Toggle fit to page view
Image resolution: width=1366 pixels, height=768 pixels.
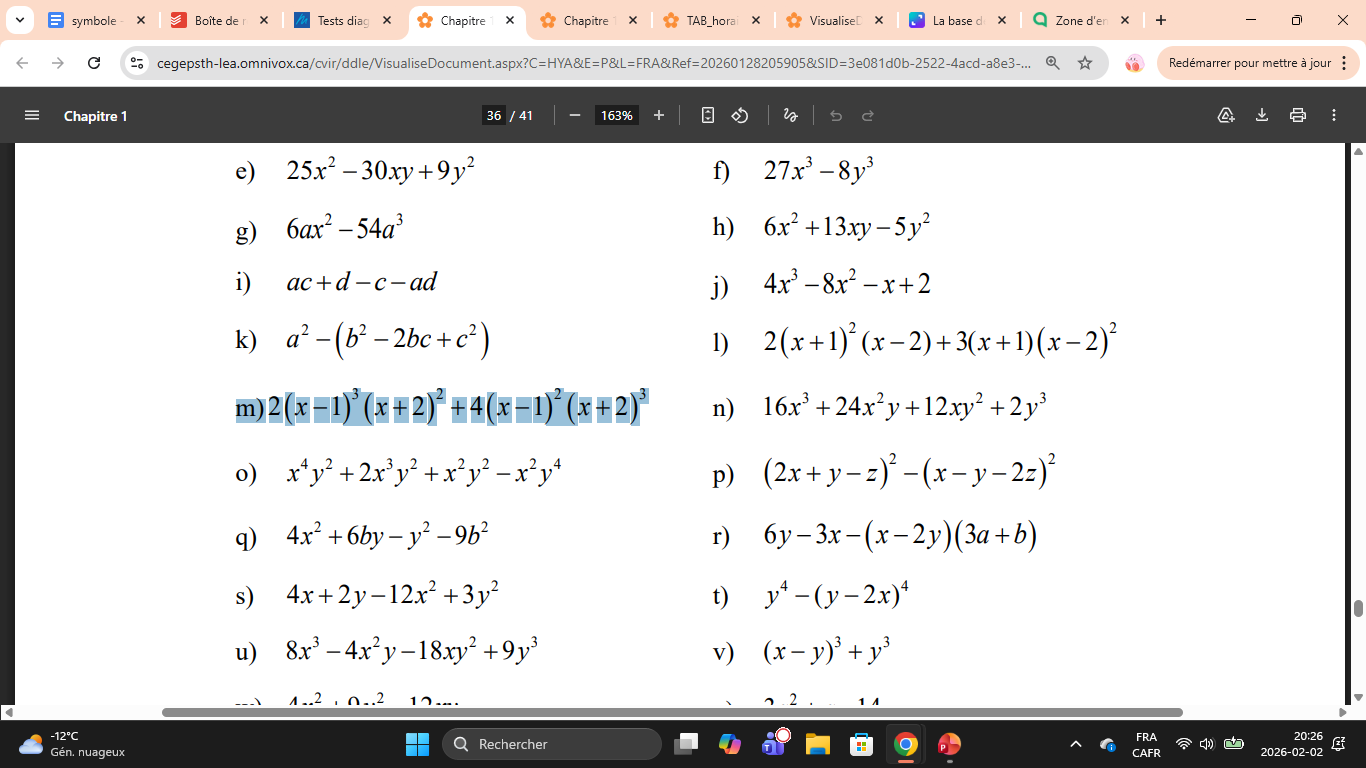[708, 115]
